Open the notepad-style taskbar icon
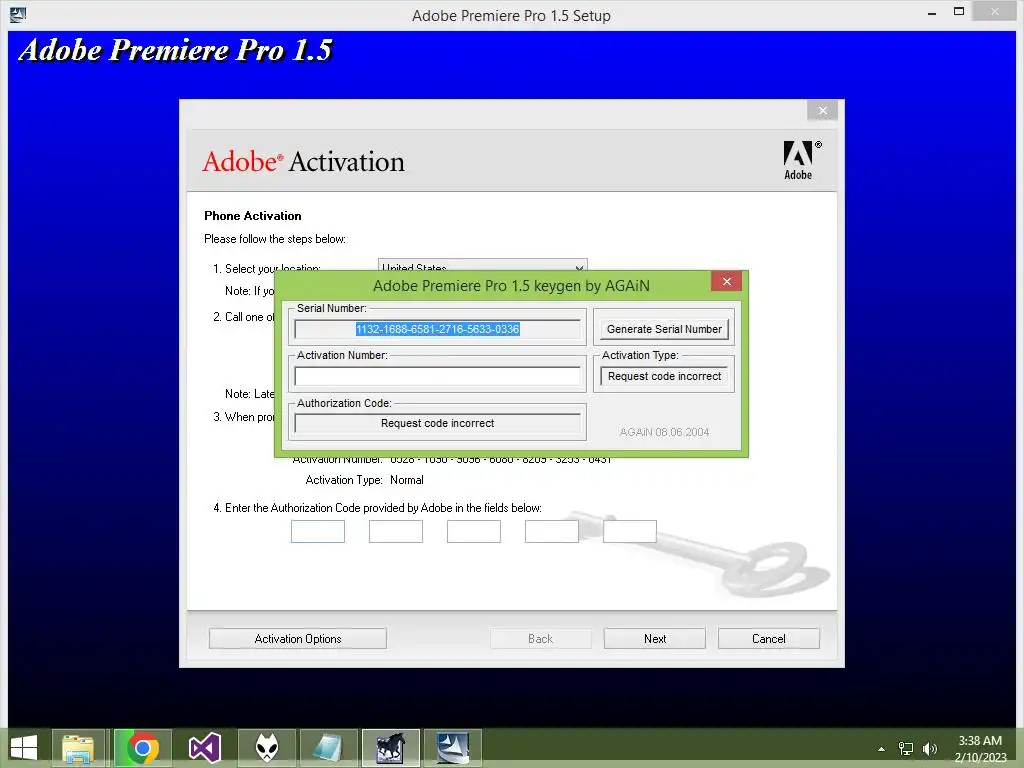 pyautogui.click(x=328, y=748)
